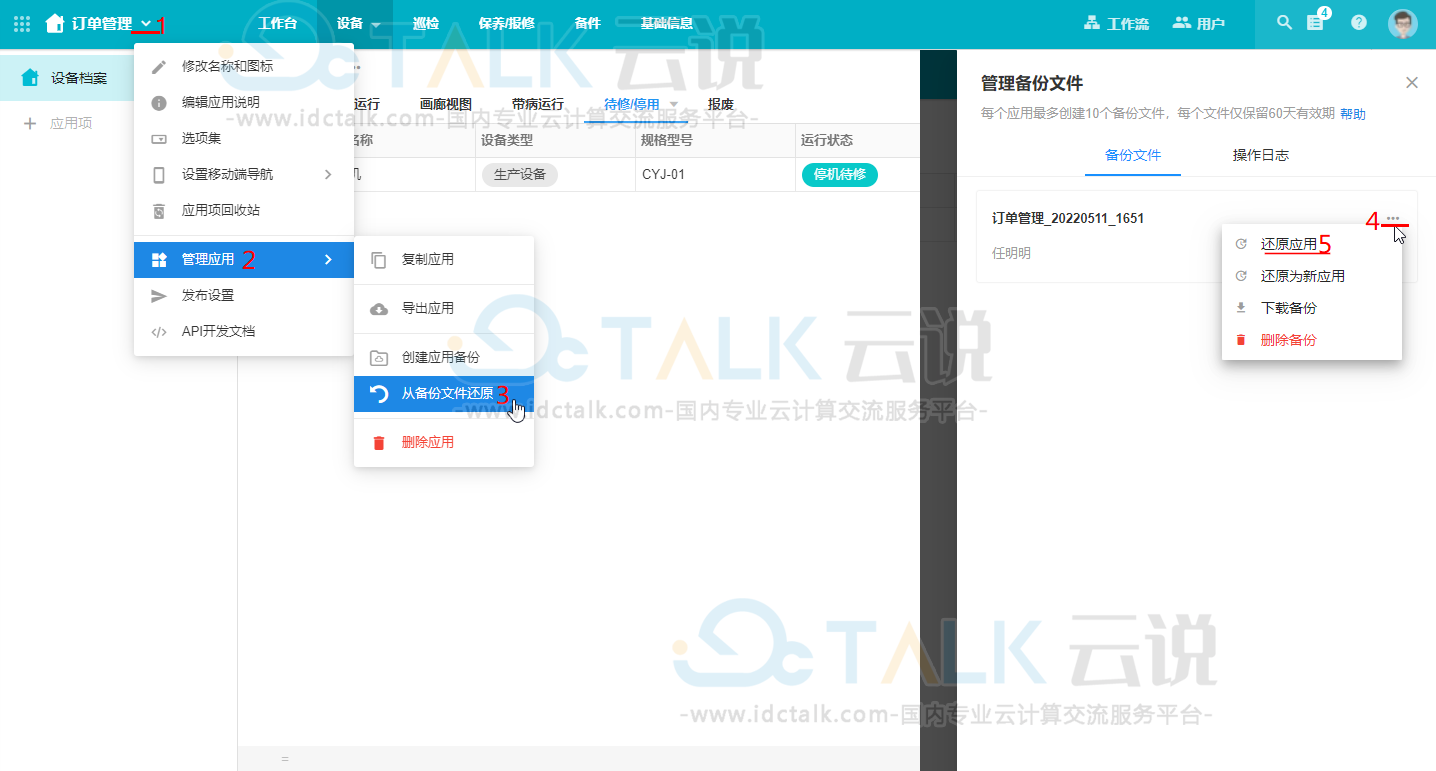Image resolution: width=1436 pixels, height=771 pixels.
Task: Switch to the 保养/报修 tab
Action: [507, 23]
